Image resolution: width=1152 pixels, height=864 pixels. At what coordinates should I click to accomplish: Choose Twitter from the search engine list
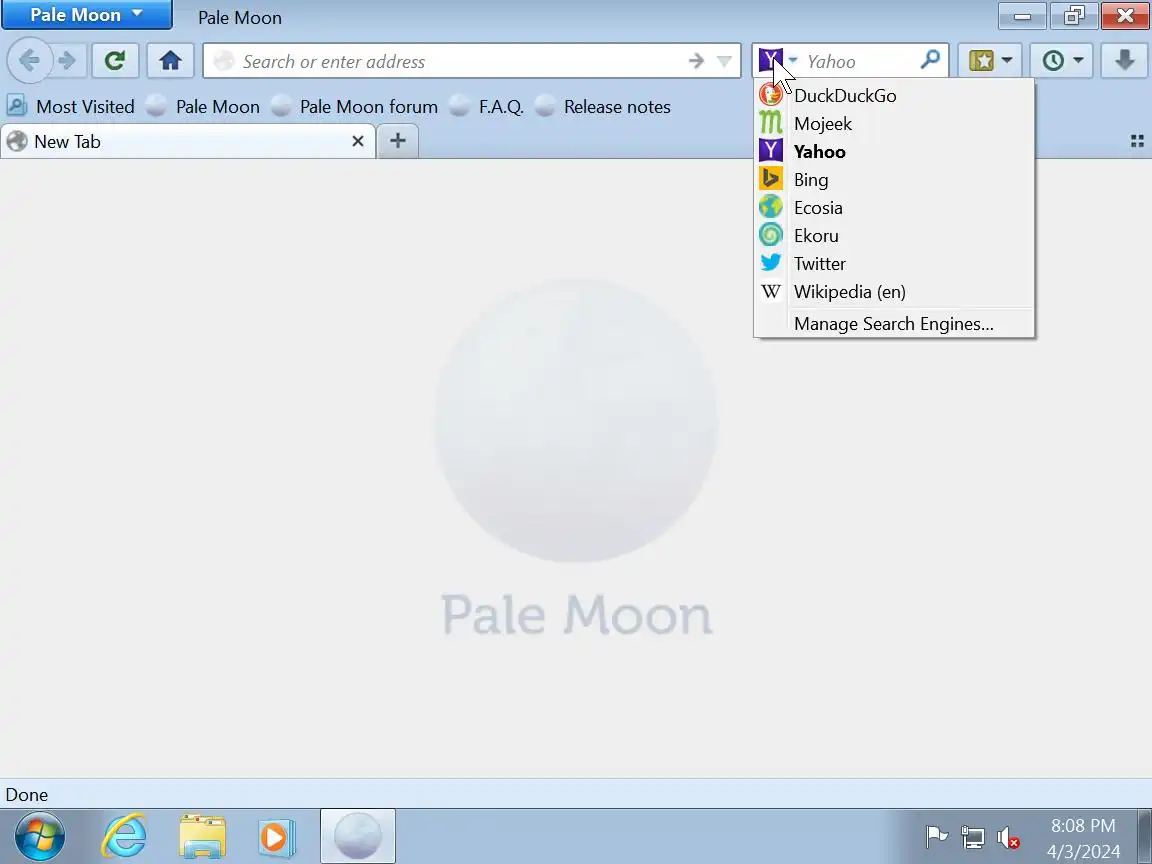click(894, 263)
